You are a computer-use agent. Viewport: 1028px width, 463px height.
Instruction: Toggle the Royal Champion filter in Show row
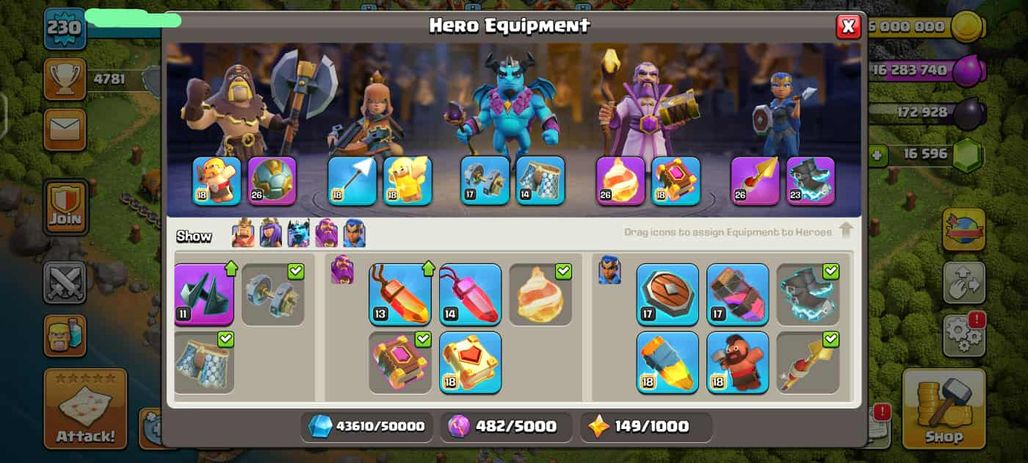[354, 233]
